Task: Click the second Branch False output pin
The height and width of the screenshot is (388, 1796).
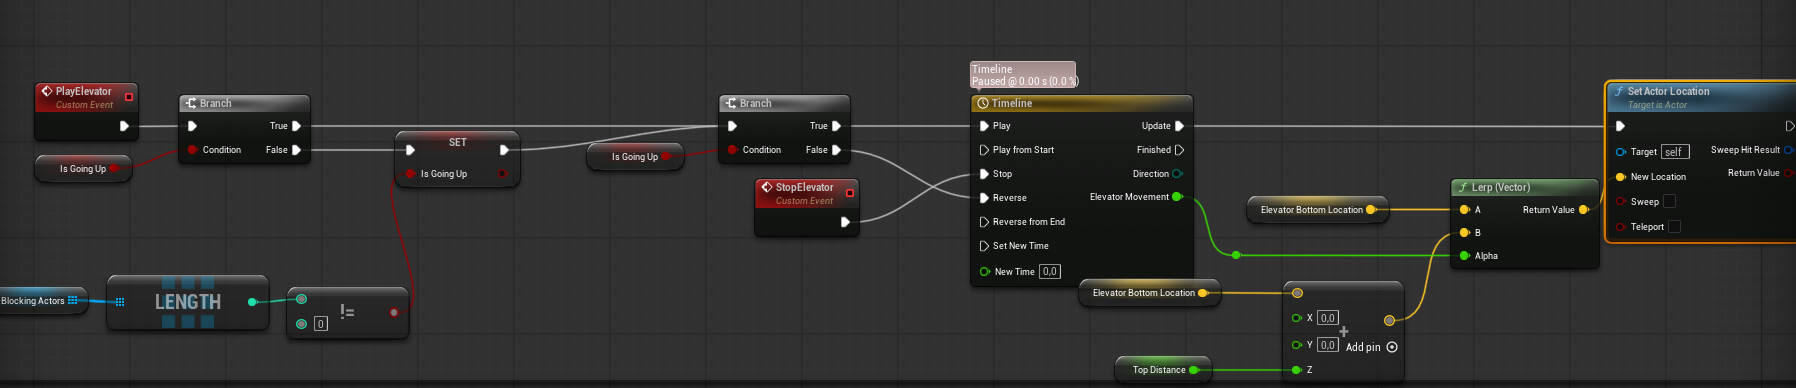Action: coord(836,150)
